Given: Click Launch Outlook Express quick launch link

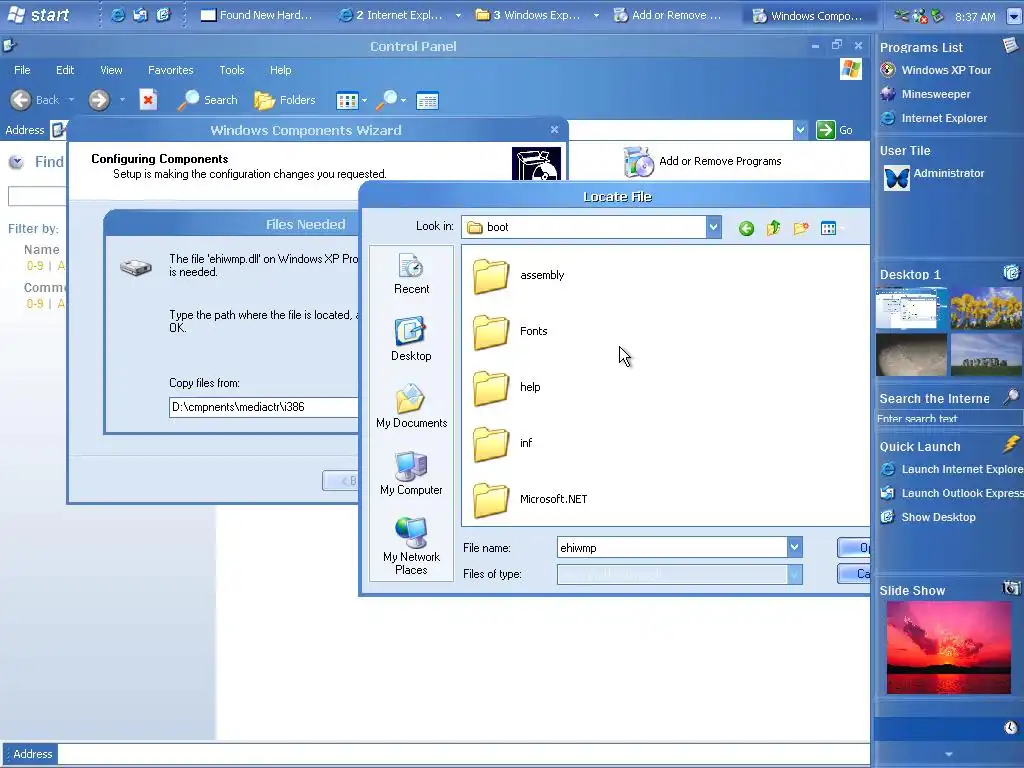Looking at the screenshot, I should (952, 493).
